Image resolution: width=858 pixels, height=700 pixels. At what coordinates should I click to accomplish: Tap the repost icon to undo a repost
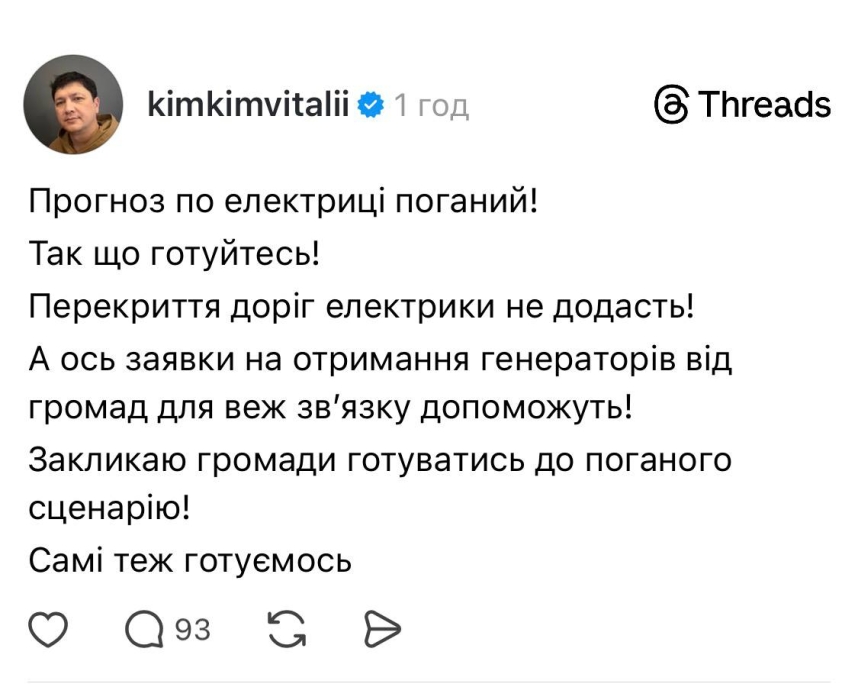point(289,630)
